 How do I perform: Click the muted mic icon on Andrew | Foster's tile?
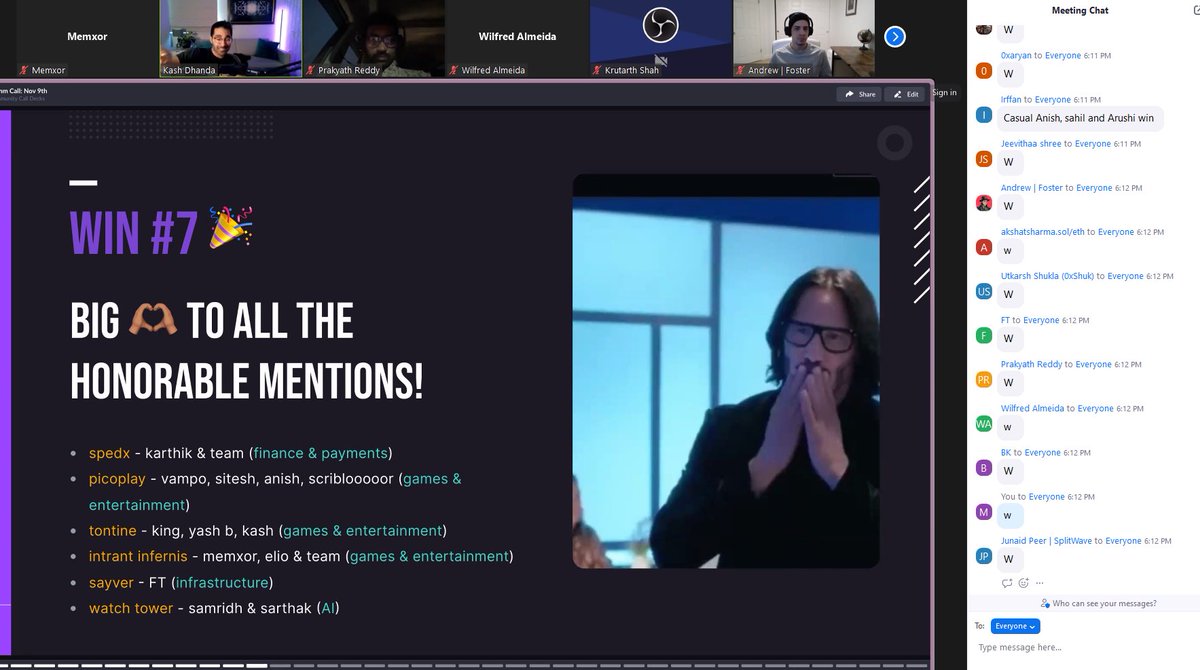[741, 71]
